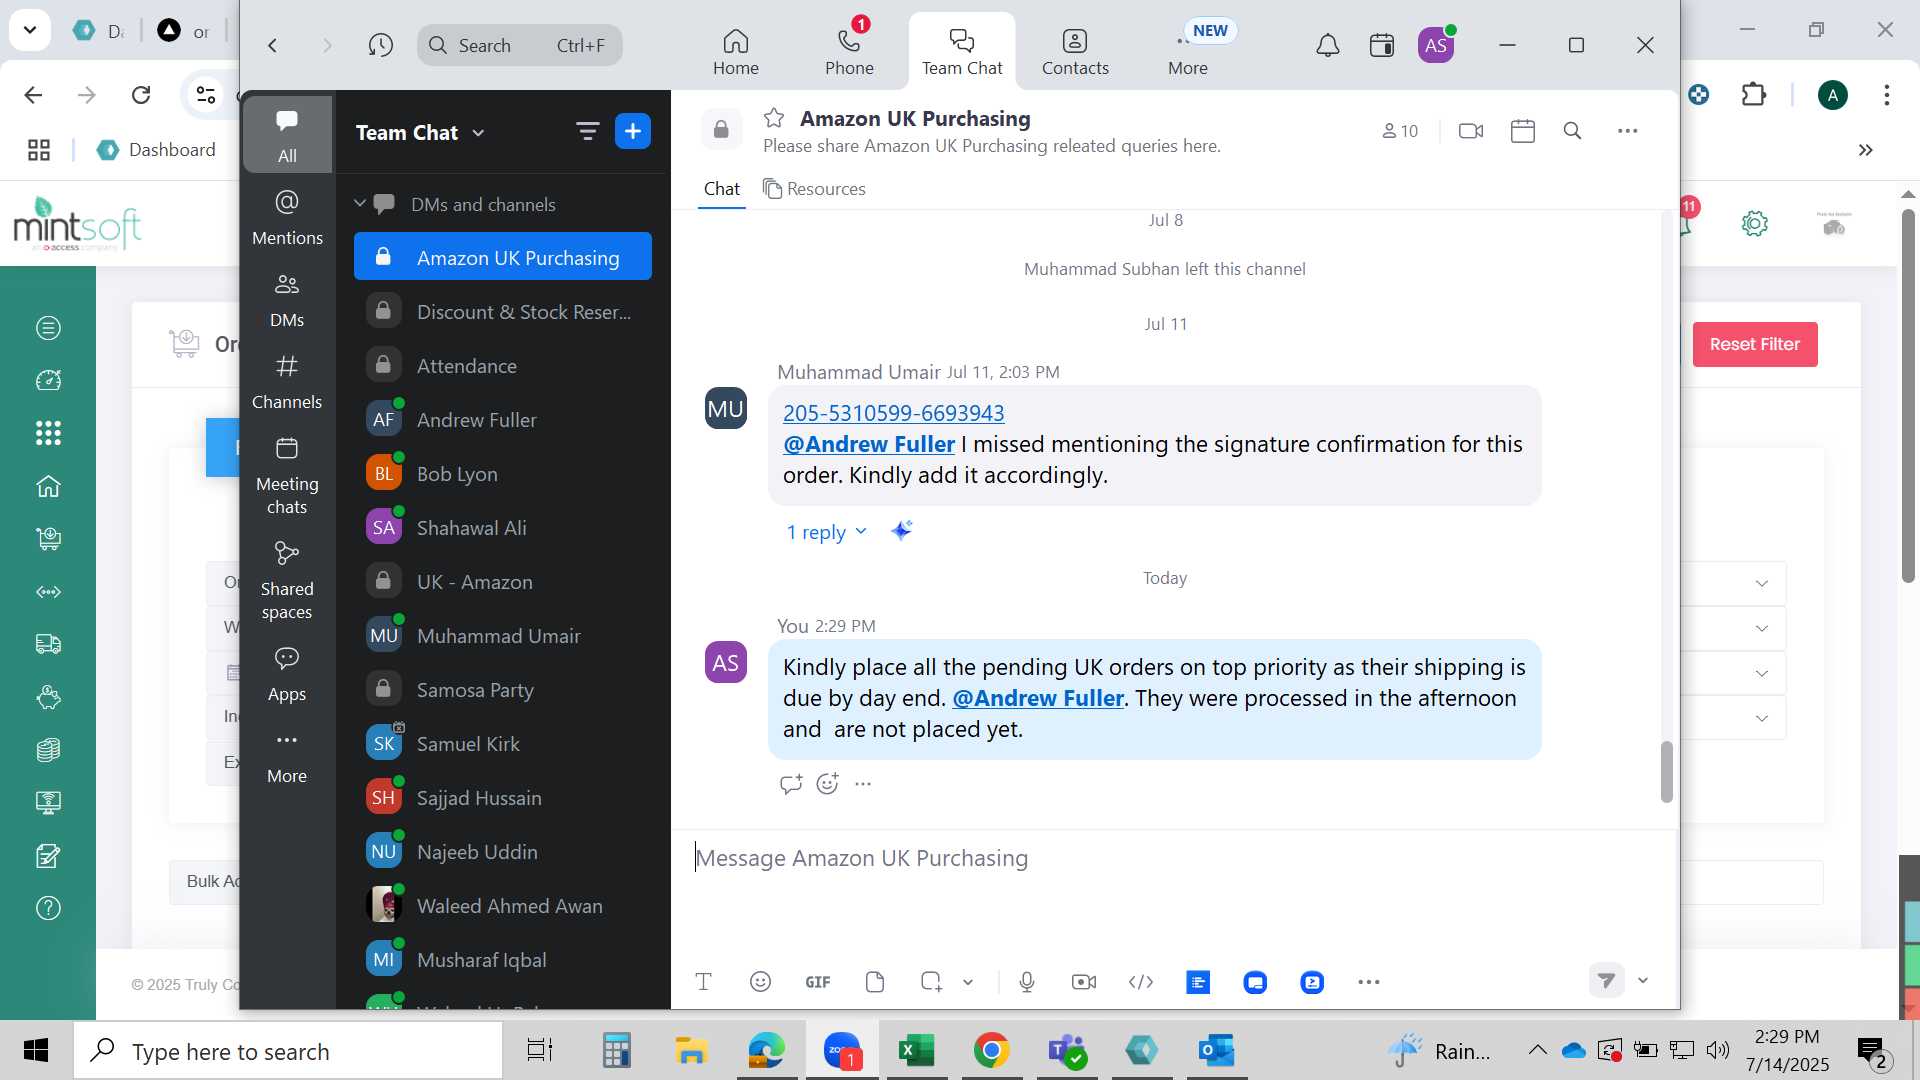Open Apps in sidebar
1920x1080 pixels.
(x=287, y=673)
